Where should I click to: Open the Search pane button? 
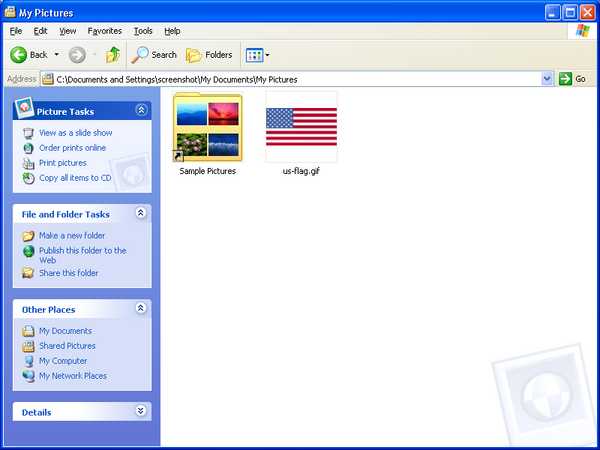(154, 55)
